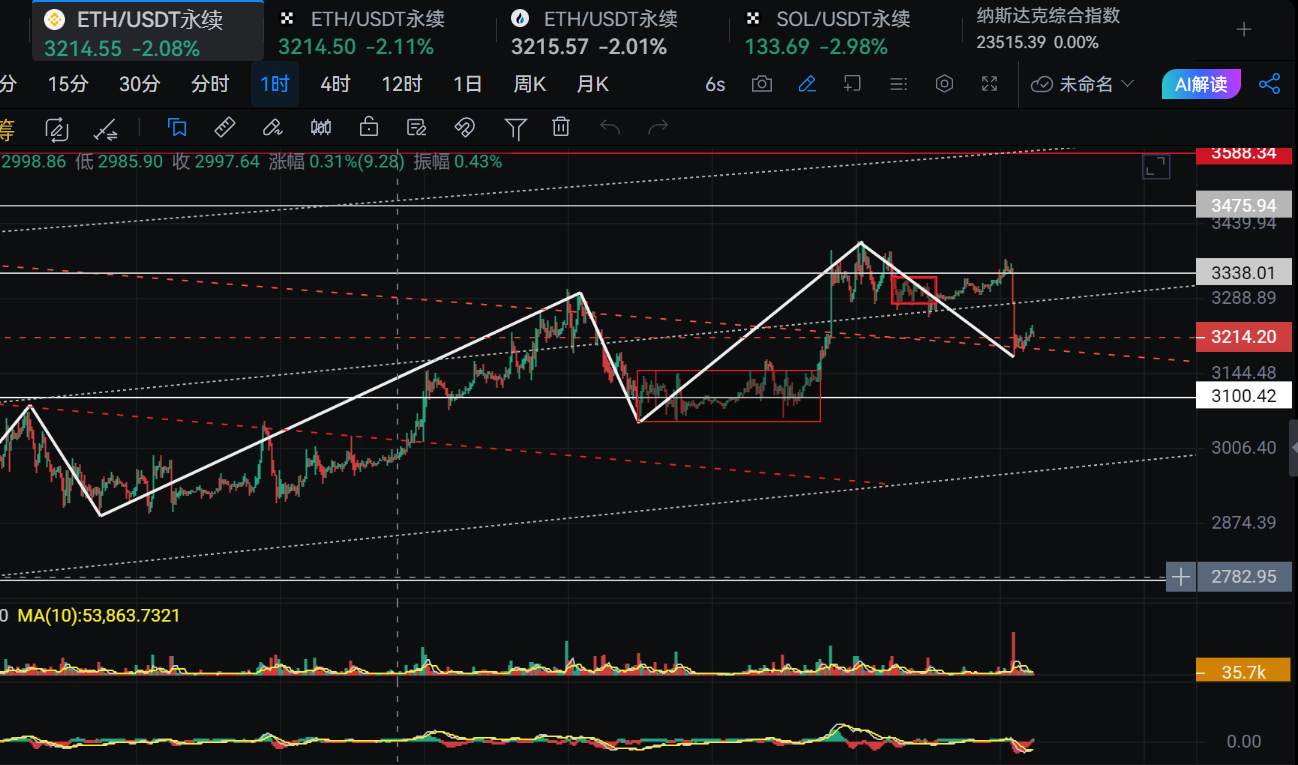Screen dimensions: 1298x765
Task: Click the AI解读 button
Action: [1201, 84]
